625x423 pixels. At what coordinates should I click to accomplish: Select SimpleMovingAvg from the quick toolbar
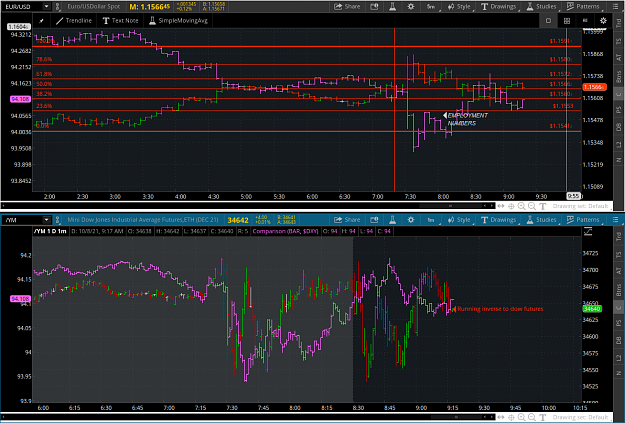coord(179,21)
